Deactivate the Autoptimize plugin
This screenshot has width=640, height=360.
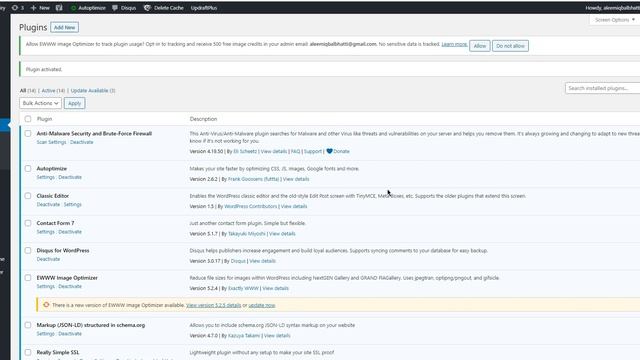70,177
